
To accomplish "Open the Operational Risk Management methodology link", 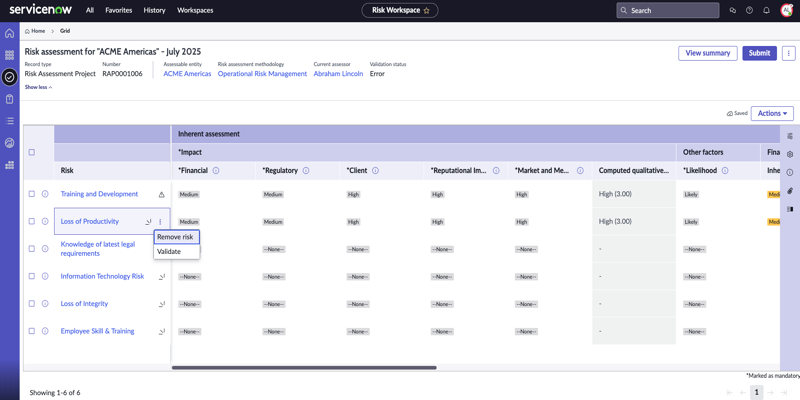I will 262,74.
